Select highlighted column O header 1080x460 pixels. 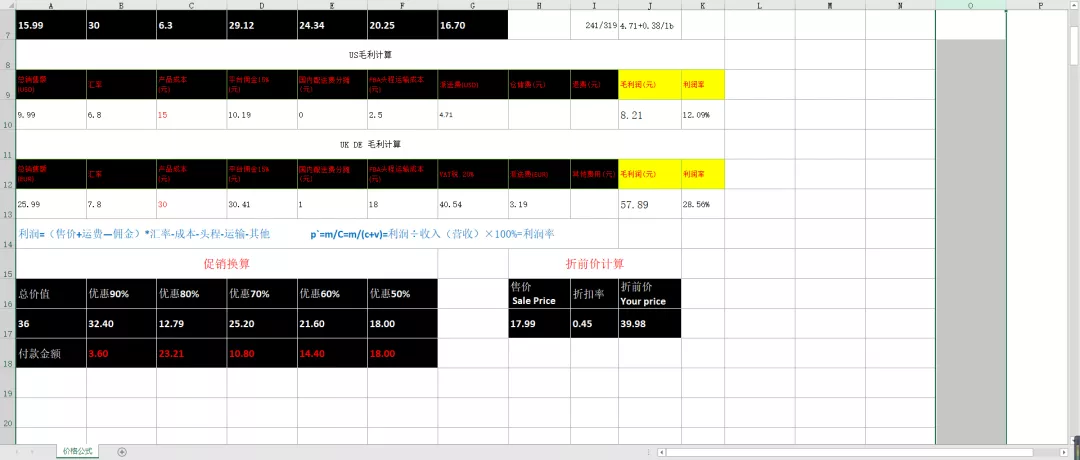(x=970, y=5)
